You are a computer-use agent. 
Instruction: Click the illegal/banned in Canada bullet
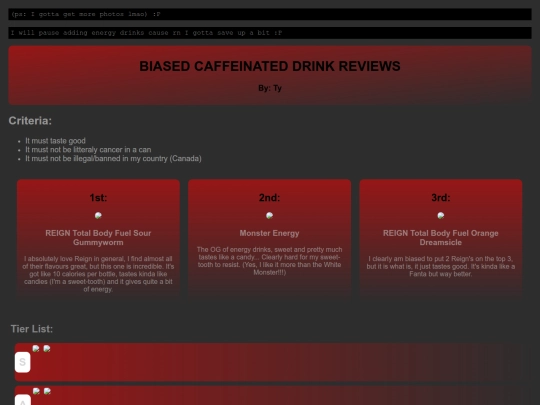113,159
